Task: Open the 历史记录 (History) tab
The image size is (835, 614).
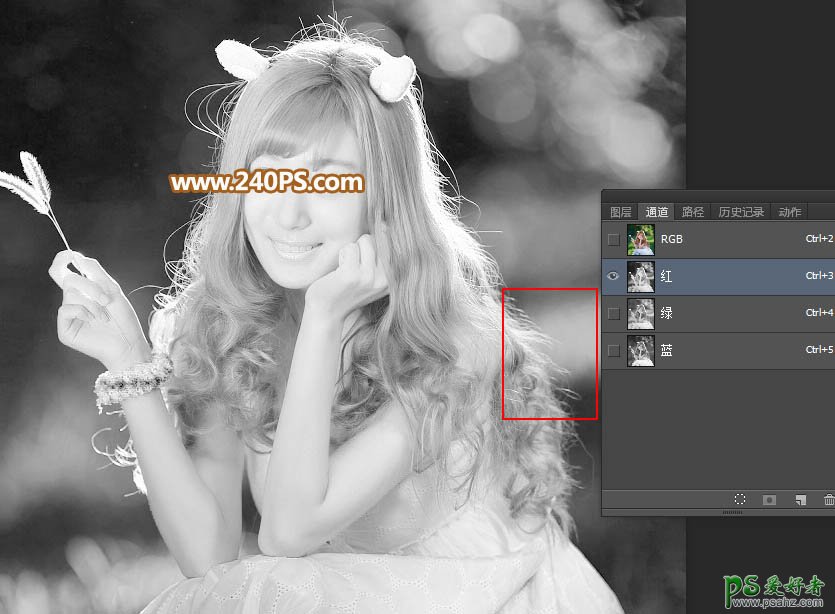Action: pyautogui.click(x=741, y=212)
